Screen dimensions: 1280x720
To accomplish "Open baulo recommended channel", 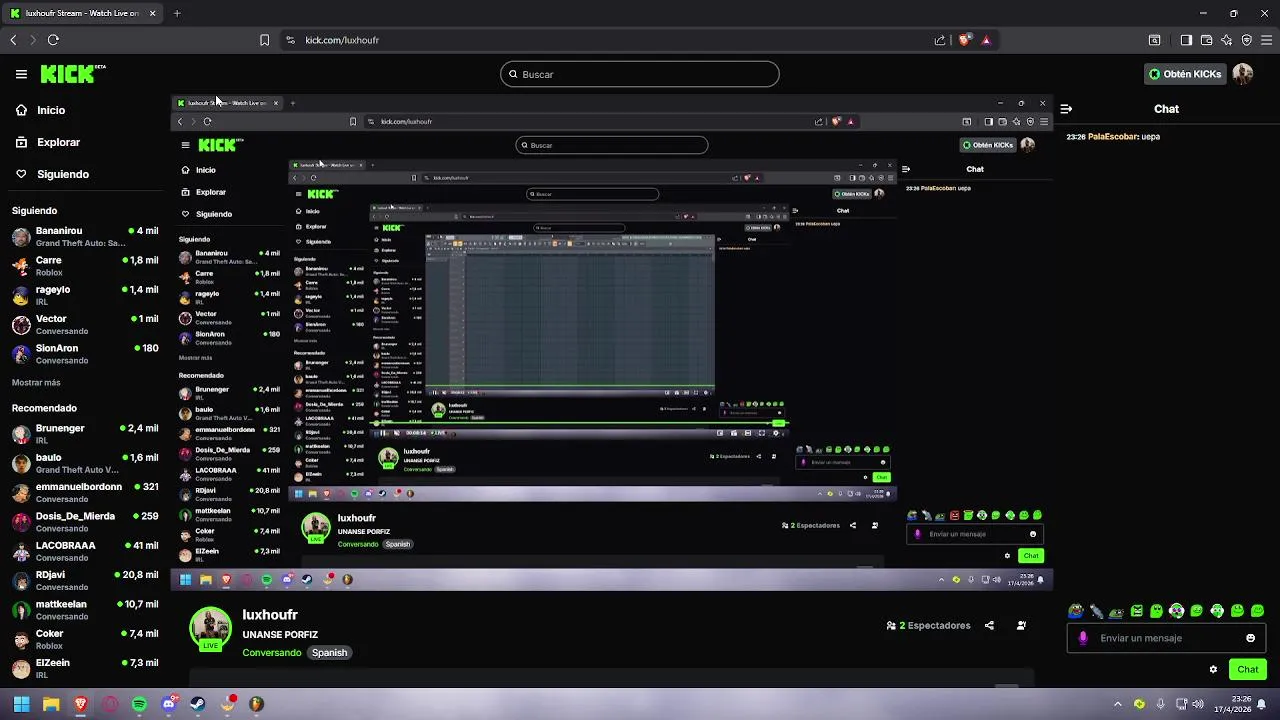I will [x=84, y=463].
